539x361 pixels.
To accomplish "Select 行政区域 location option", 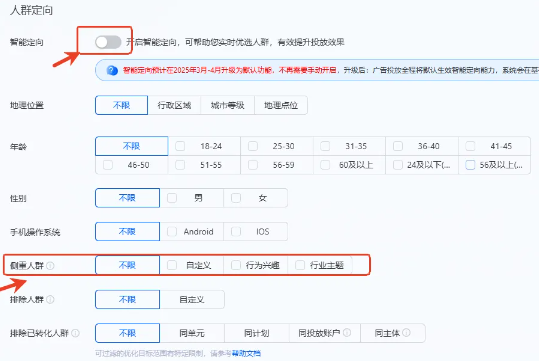I will coord(174,105).
